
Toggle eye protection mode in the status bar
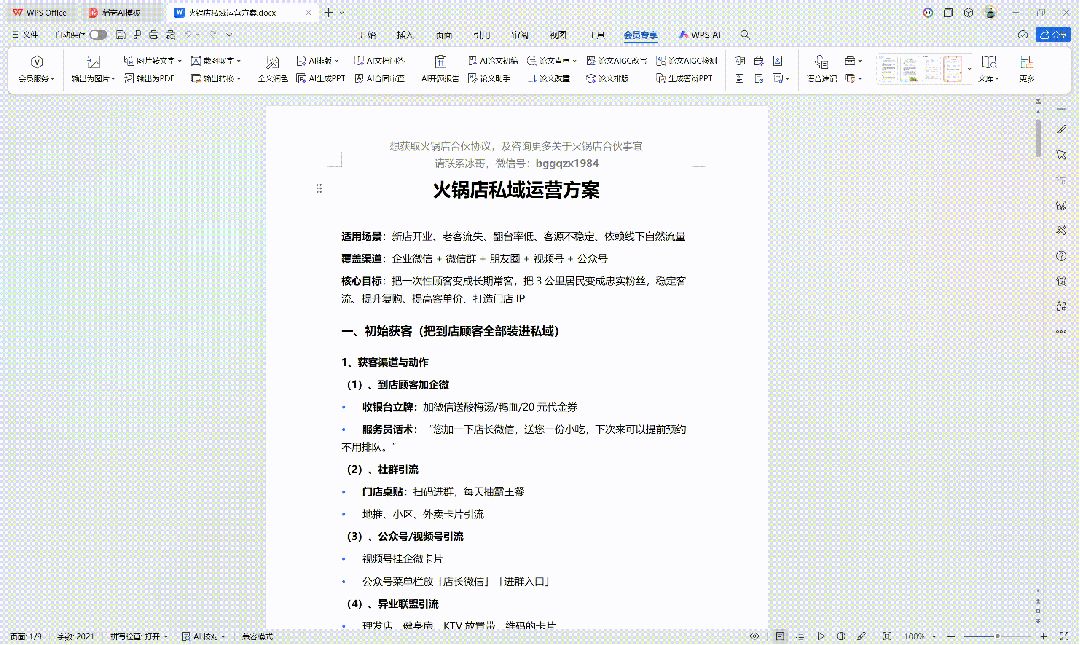[755, 636]
